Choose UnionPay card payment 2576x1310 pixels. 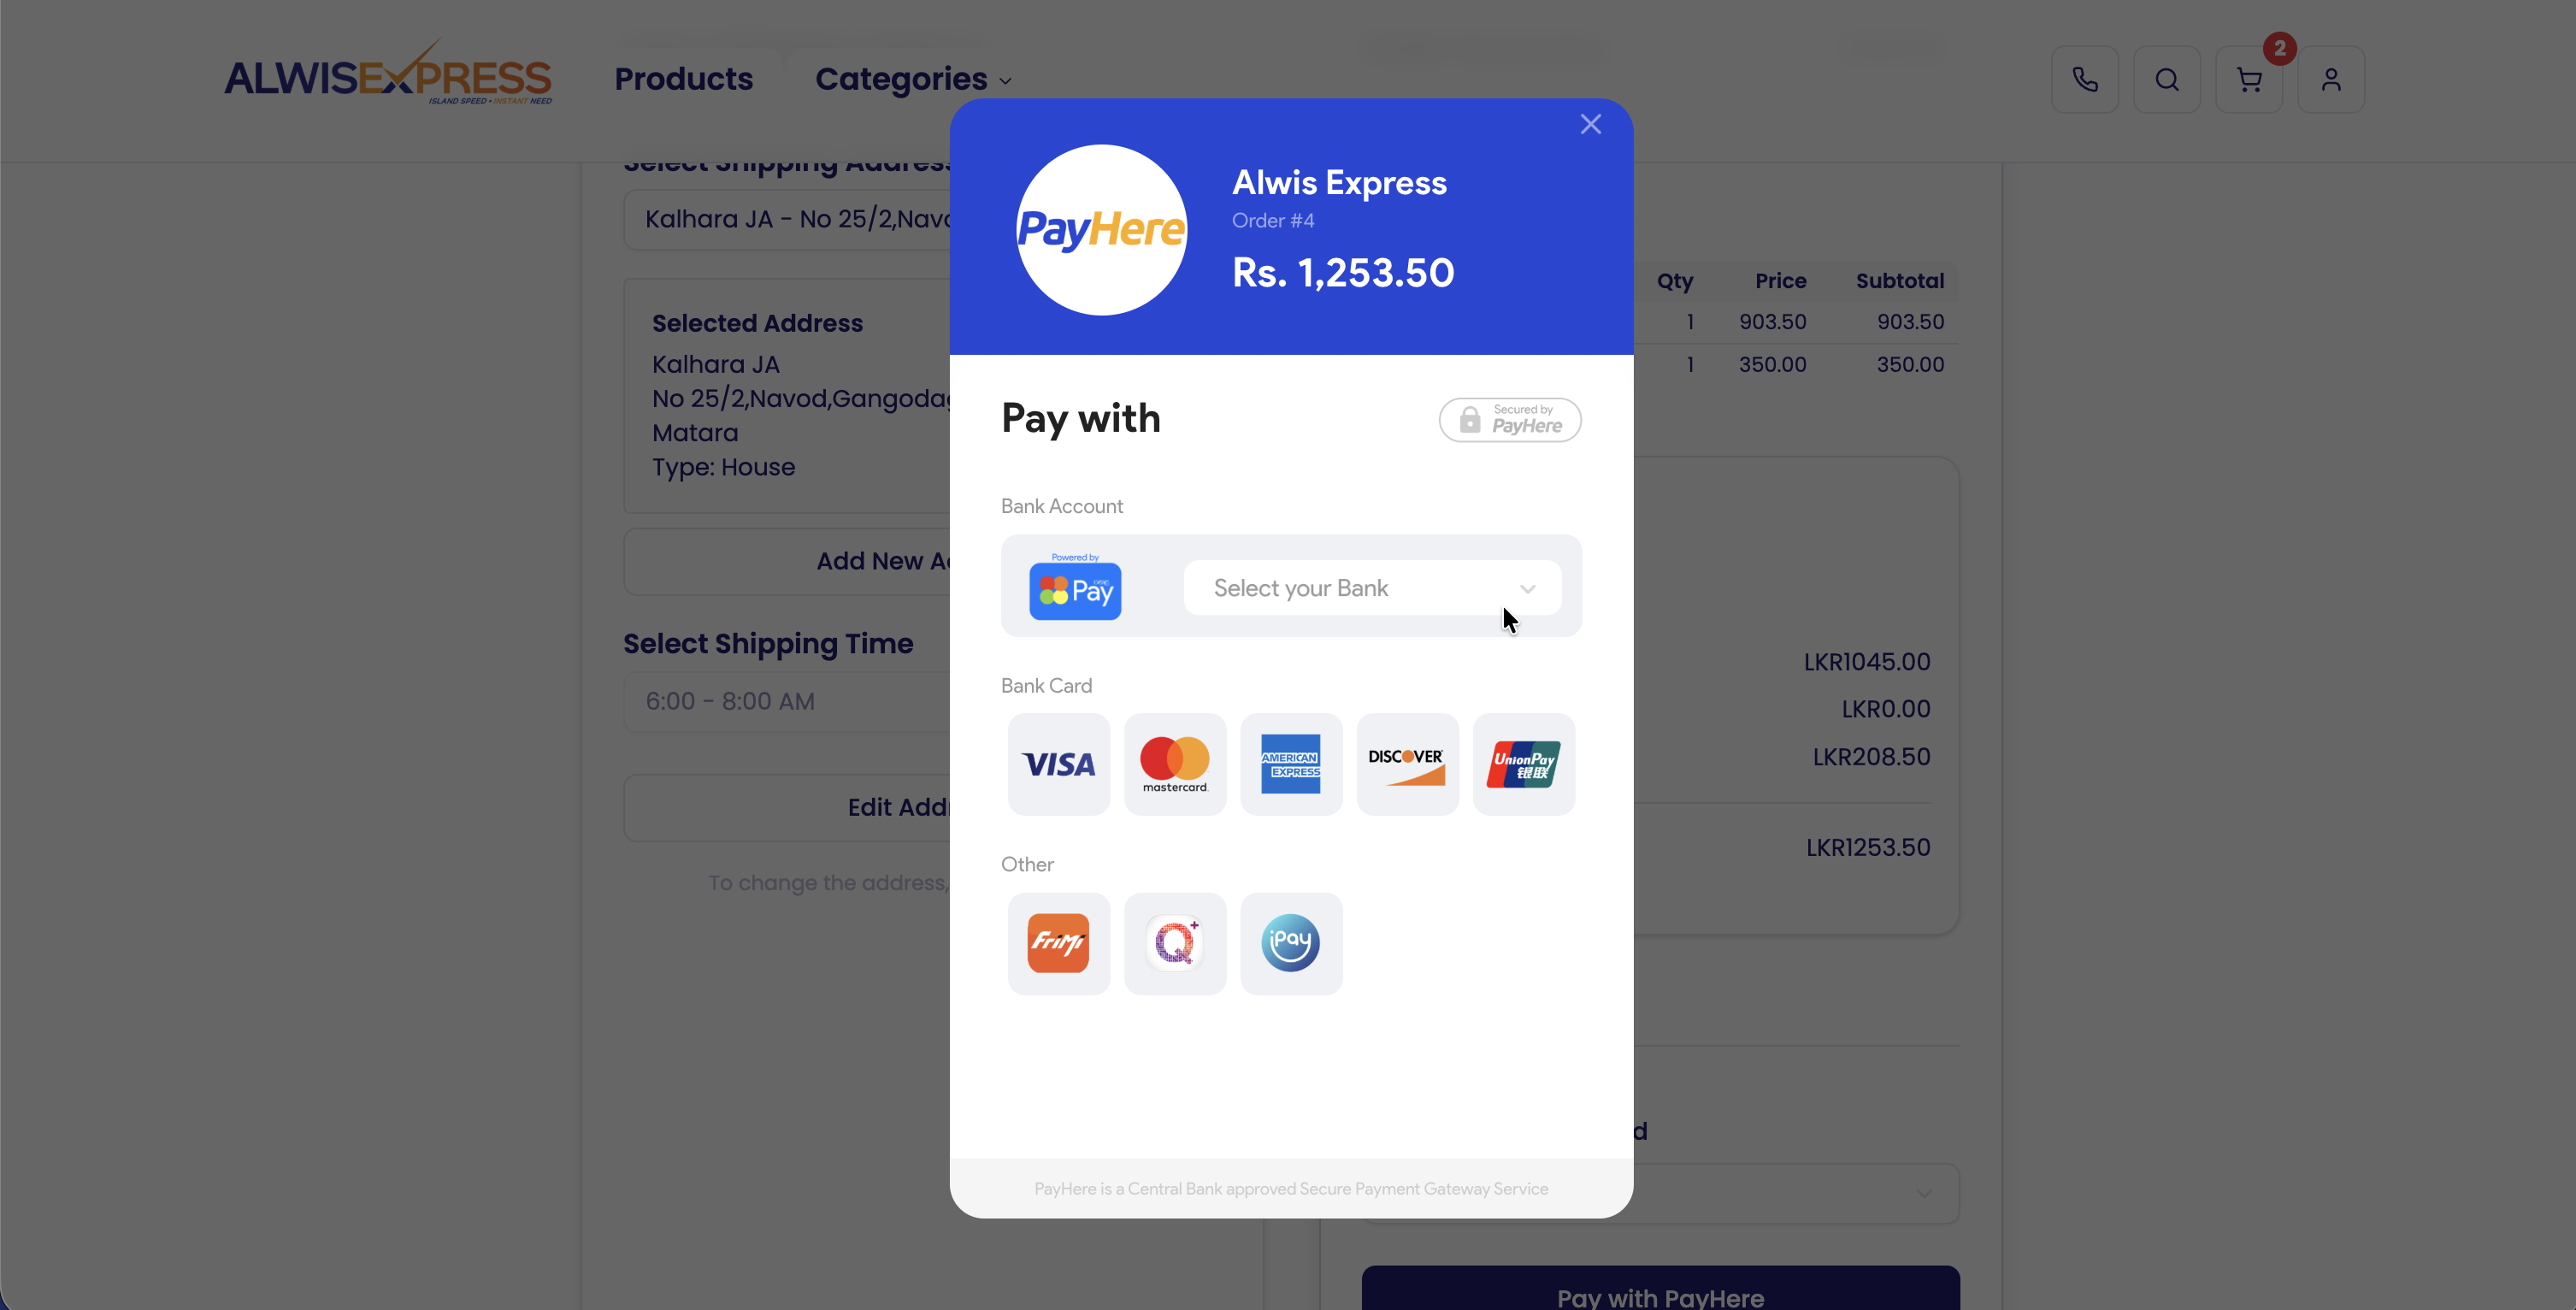coord(1523,764)
